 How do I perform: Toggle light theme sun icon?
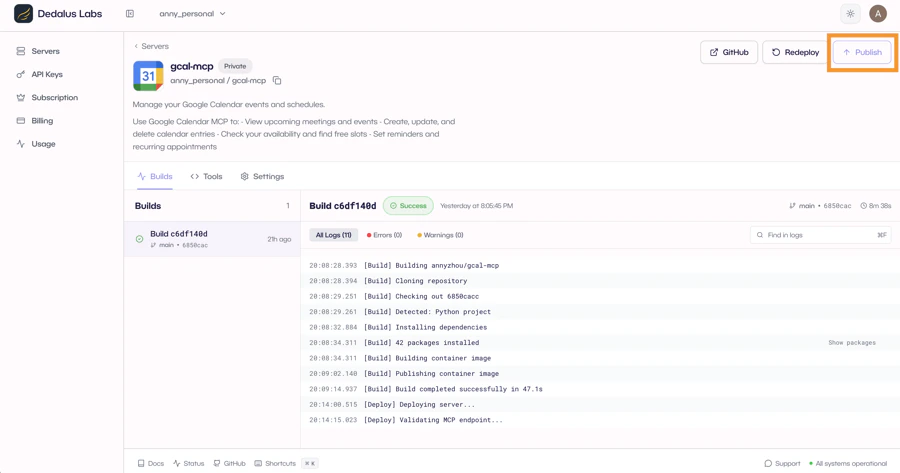pyautogui.click(x=850, y=14)
